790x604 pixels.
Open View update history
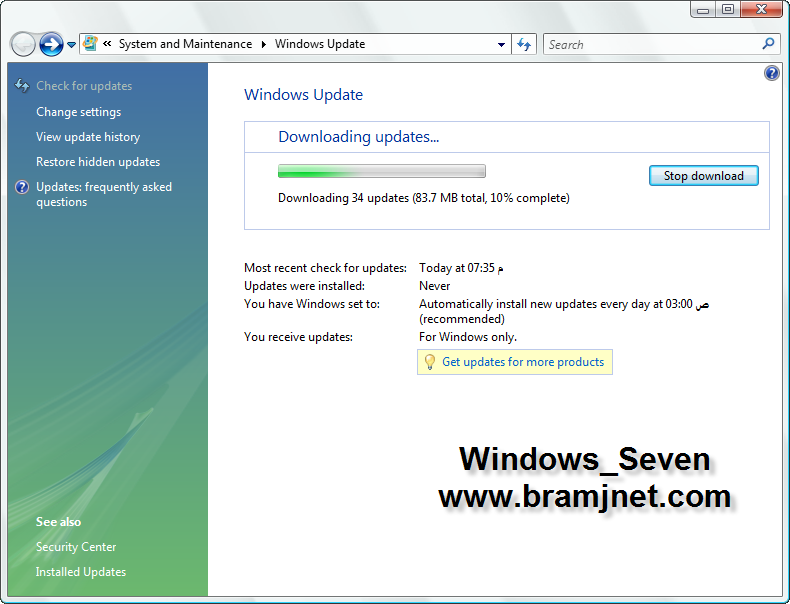coord(88,137)
